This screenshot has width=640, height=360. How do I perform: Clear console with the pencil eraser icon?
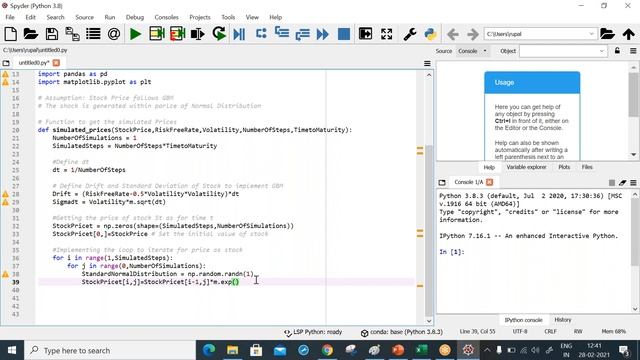622,182
